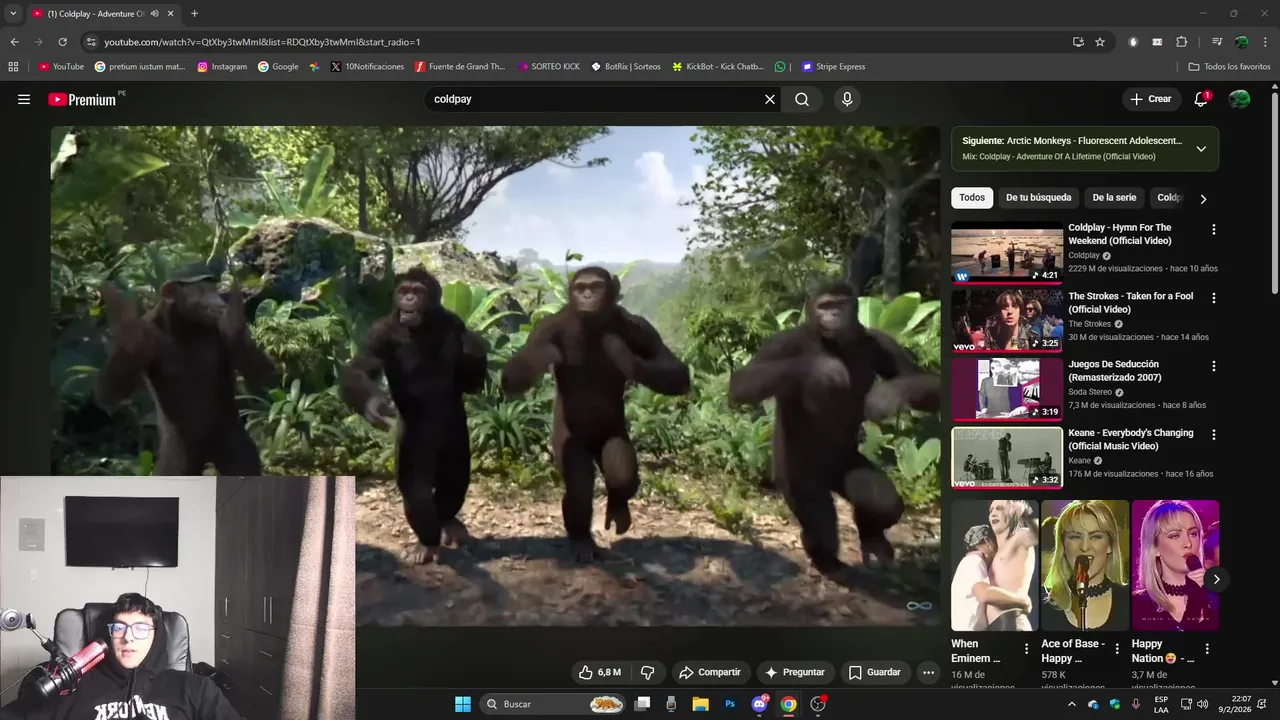Open Chrome extensions puzzle icon
The height and width of the screenshot is (720, 1280).
coord(1181,42)
